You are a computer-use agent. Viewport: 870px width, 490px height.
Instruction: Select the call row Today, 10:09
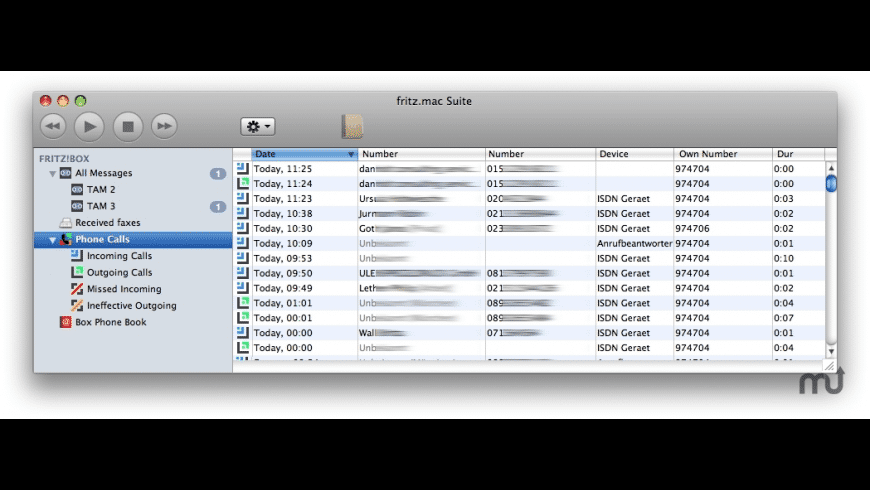click(529, 244)
